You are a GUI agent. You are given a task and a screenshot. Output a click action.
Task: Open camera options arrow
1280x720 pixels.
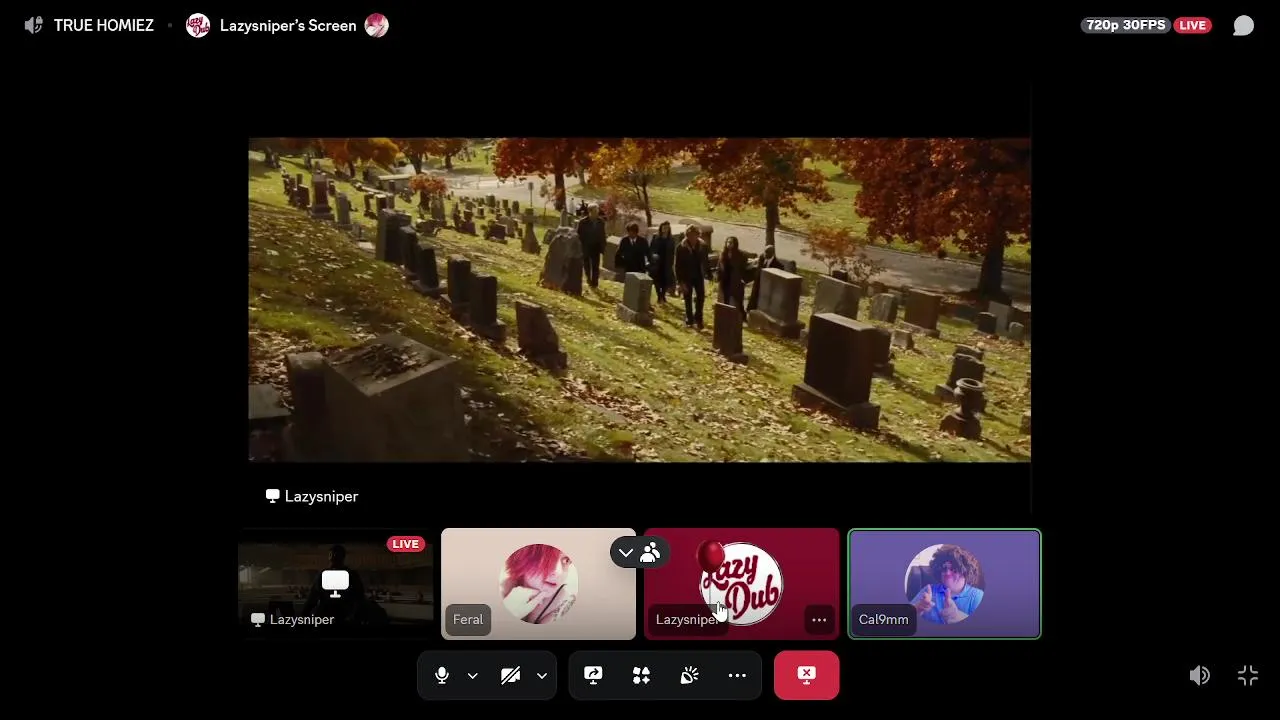[541, 676]
